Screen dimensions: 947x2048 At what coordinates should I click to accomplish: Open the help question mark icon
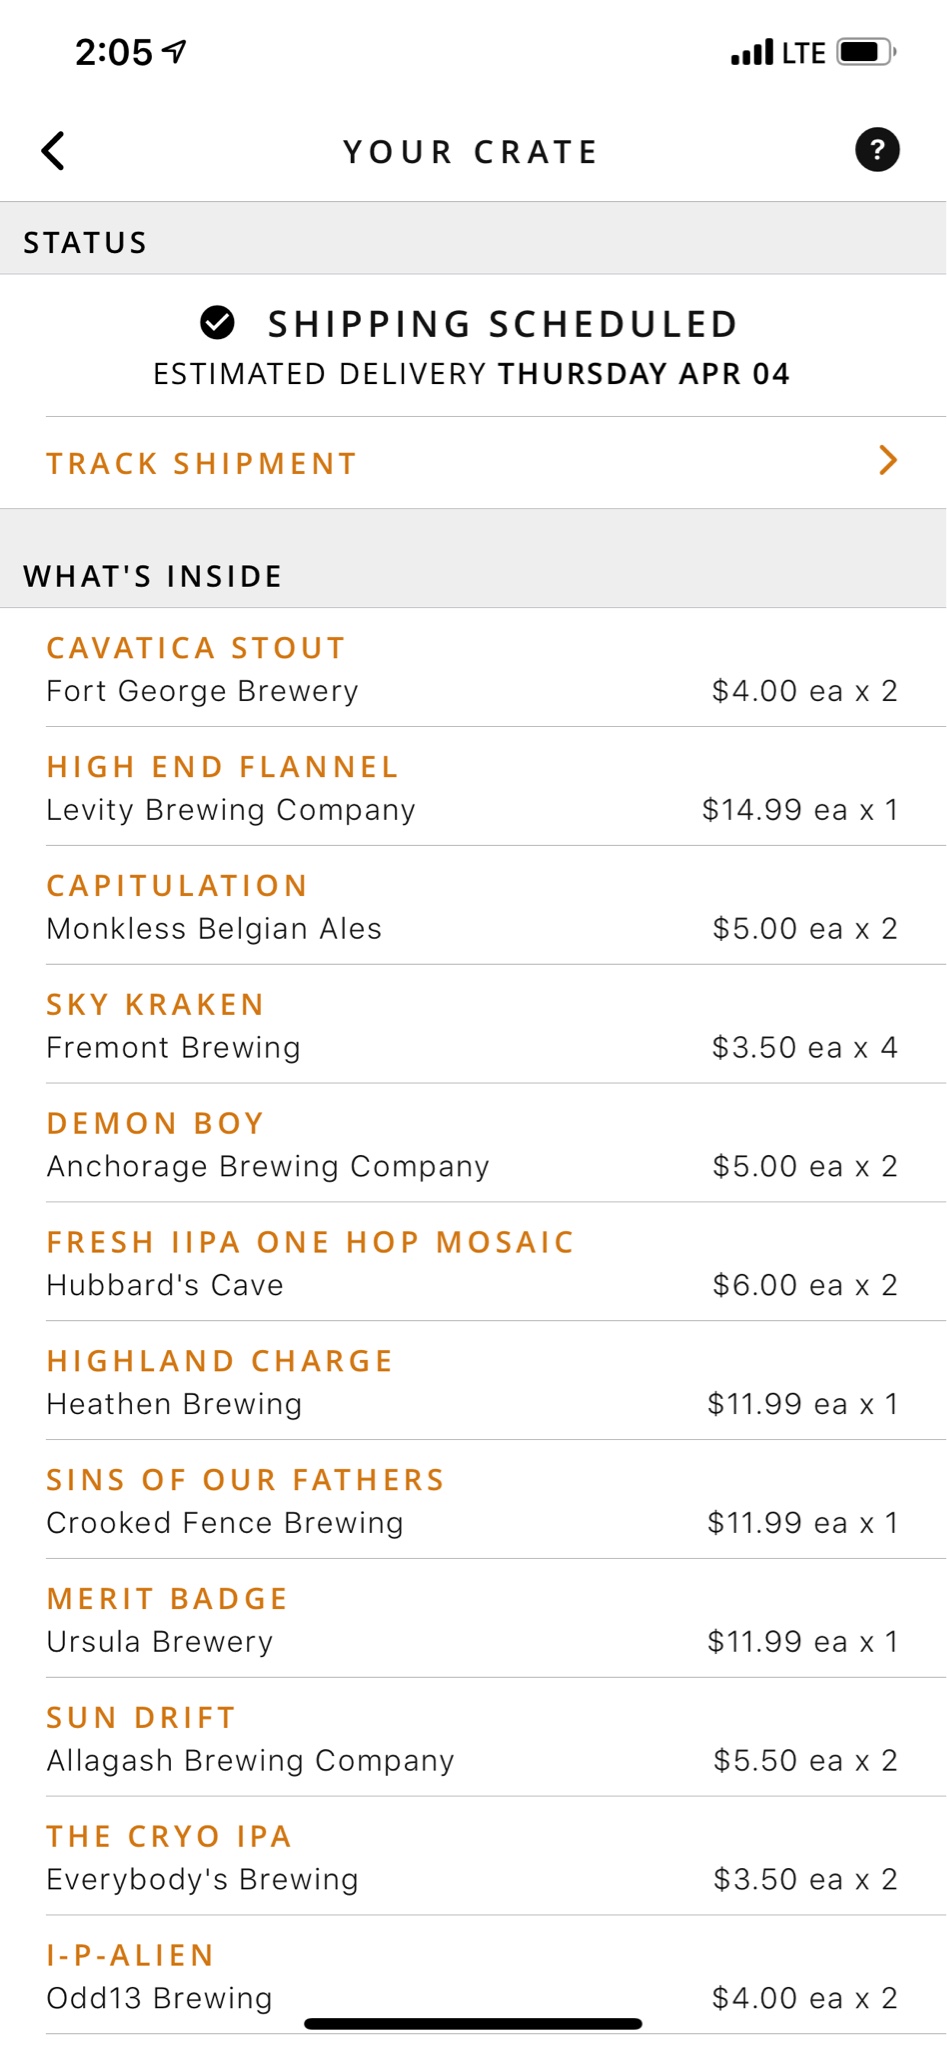click(877, 150)
